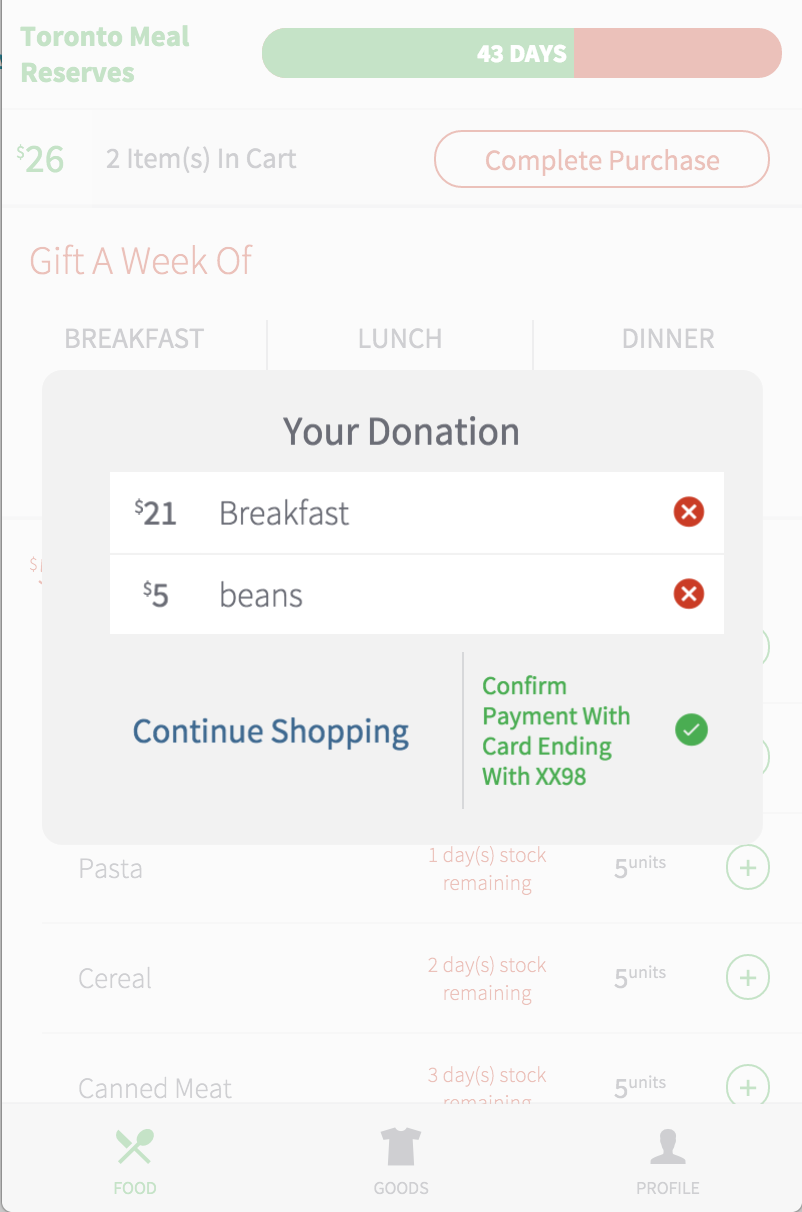Open the Goods shirt icon
This screenshot has height=1212, width=802.
click(x=401, y=1147)
